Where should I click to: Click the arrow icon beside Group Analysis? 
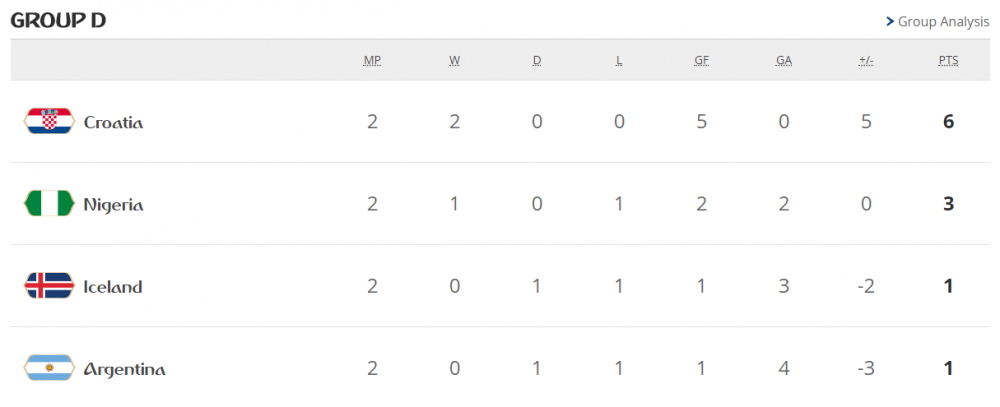coord(890,21)
